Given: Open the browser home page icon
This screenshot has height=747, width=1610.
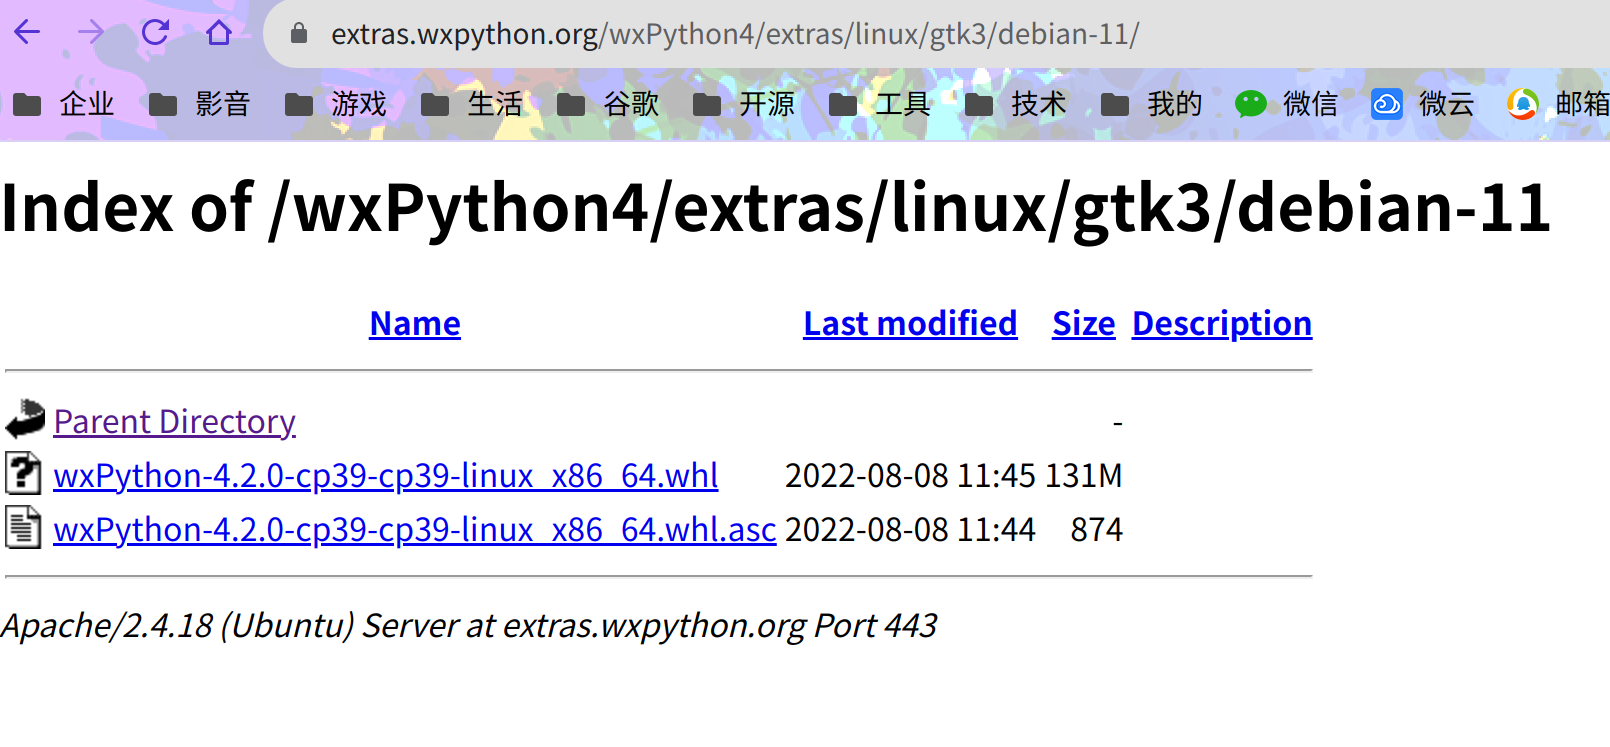Looking at the screenshot, I should [219, 33].
